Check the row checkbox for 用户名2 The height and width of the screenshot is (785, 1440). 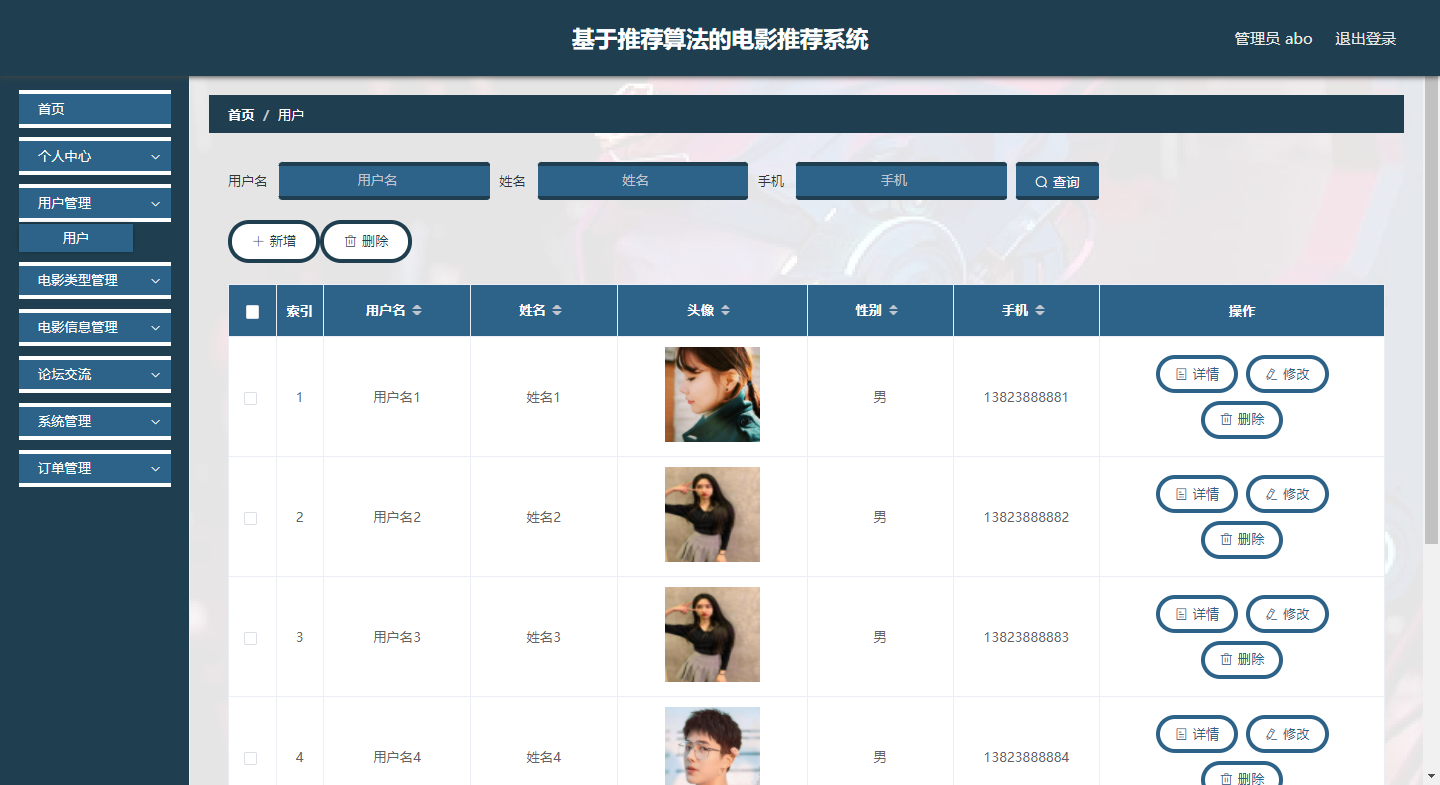(x=251, y=517)
